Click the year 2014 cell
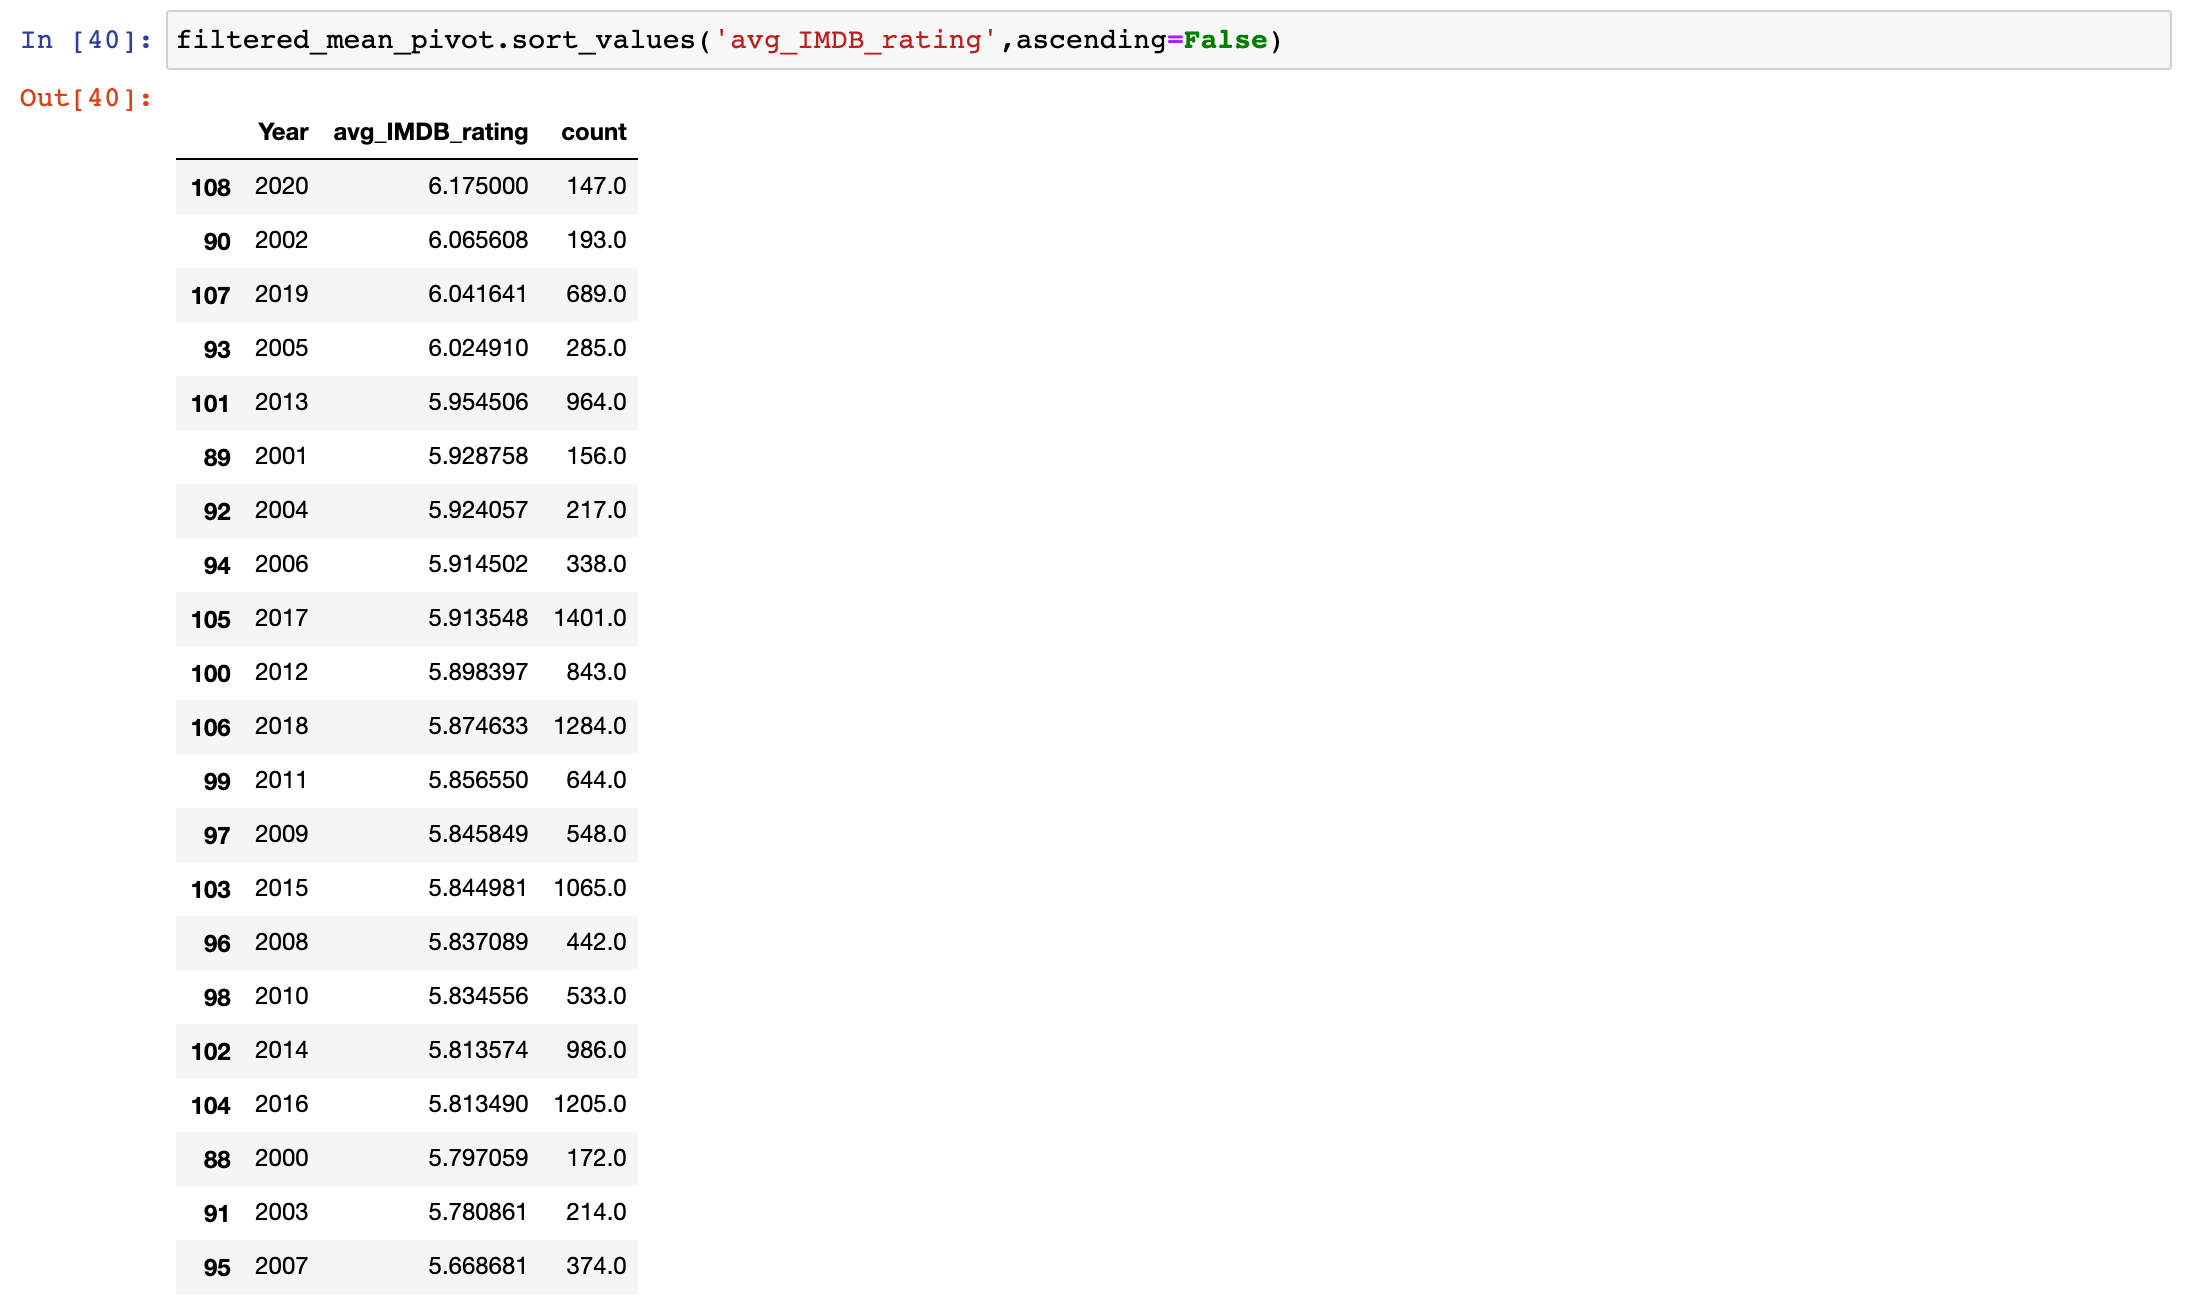Screen dimensions: 2190x1302 (x=281, y=1050)
